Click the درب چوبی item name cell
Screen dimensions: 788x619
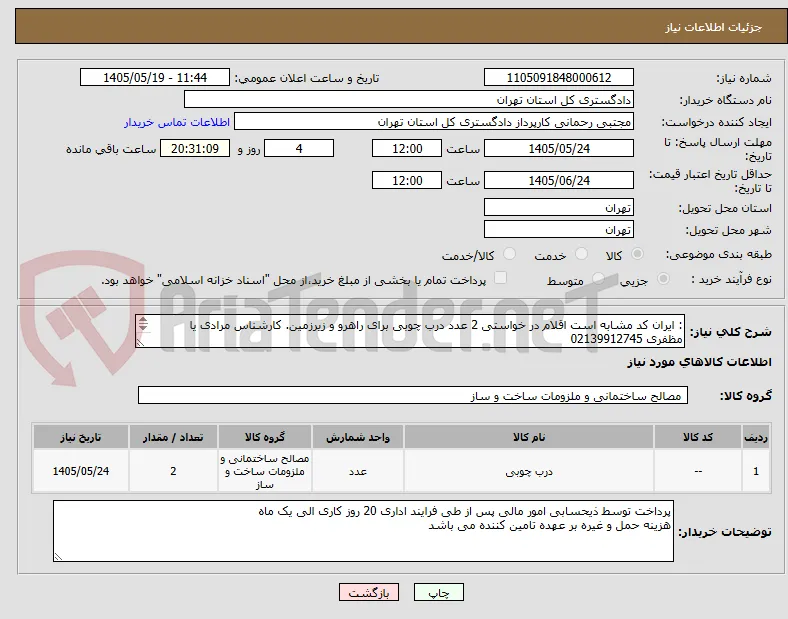(x=529, y=471)
